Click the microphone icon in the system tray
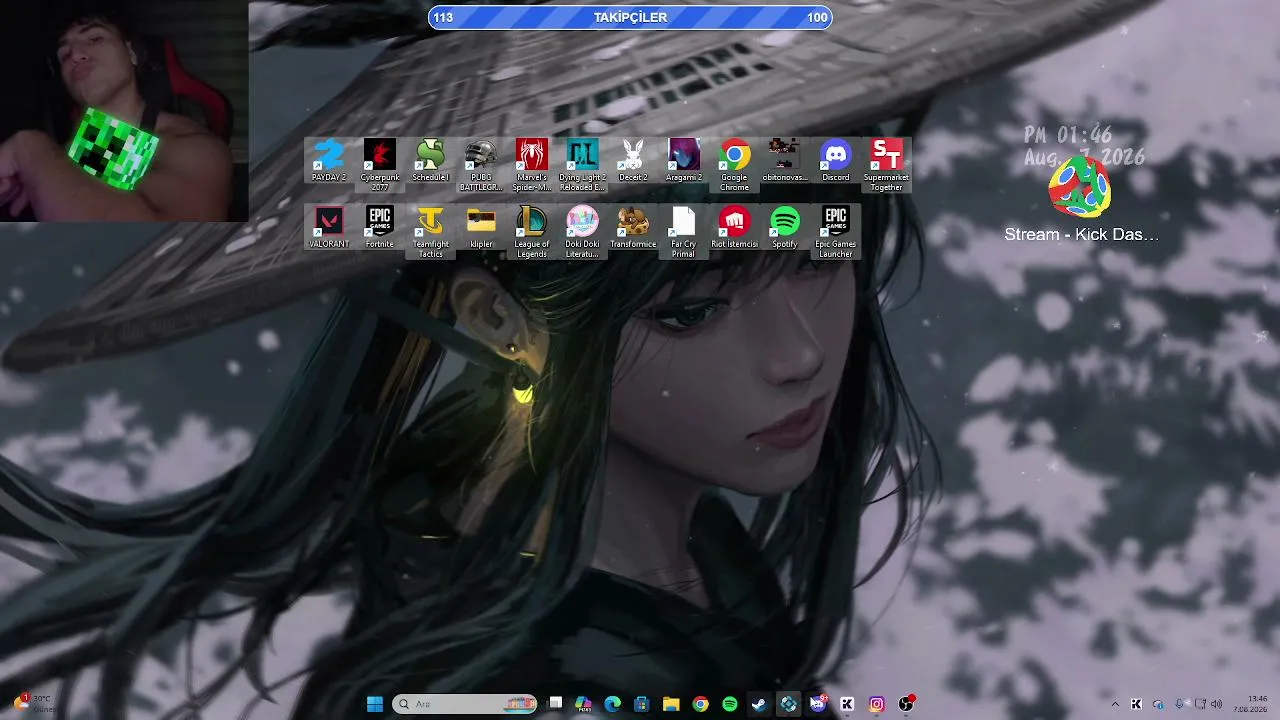 (x=1180, y=704)
